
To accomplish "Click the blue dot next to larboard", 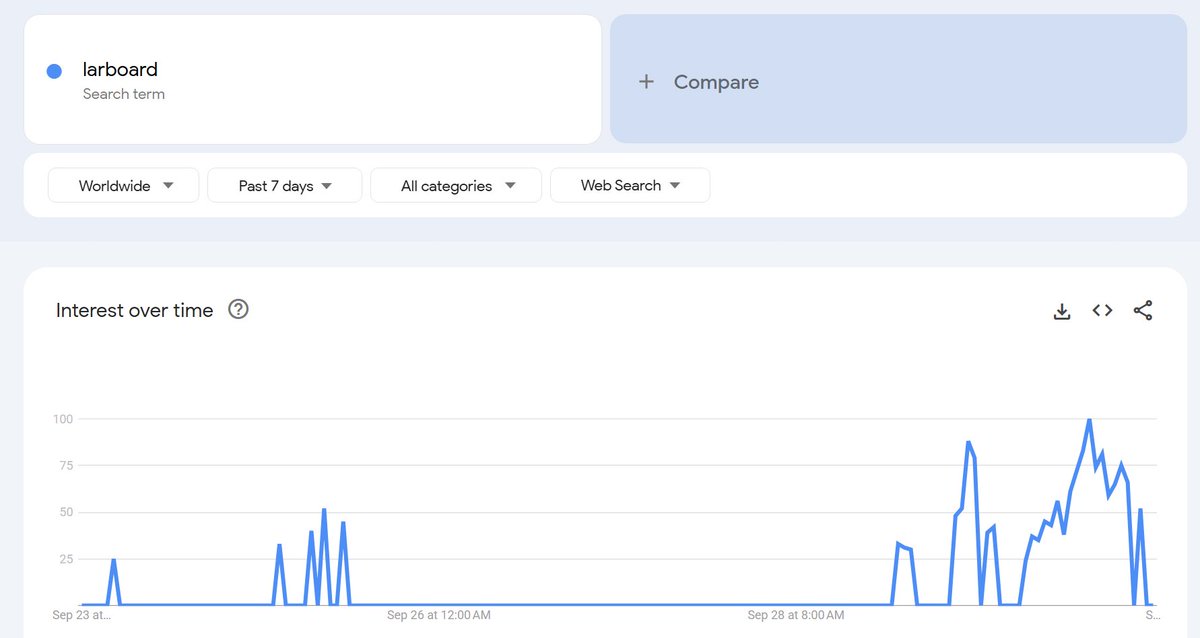I will [x=55, y=71].
